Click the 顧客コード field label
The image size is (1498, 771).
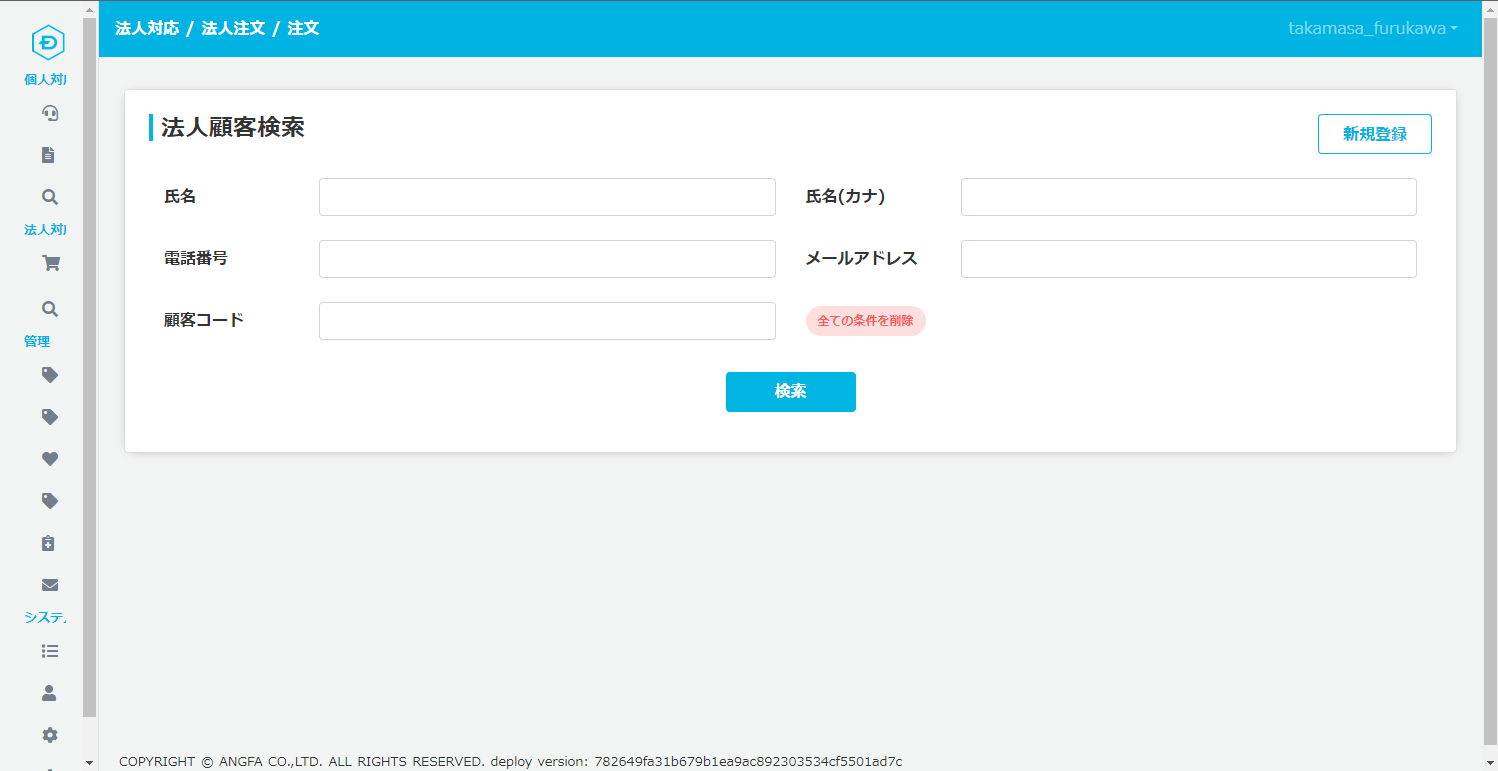[204, 320]
